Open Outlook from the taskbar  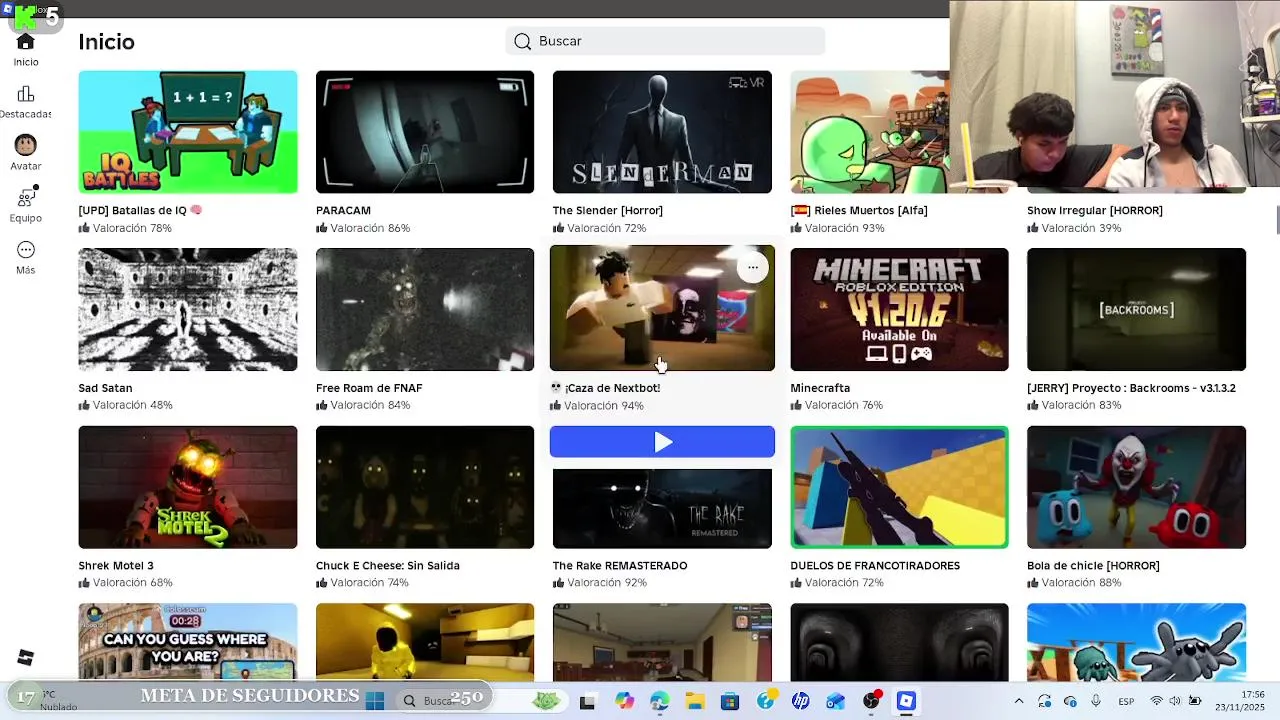click(x=836, y=701)
